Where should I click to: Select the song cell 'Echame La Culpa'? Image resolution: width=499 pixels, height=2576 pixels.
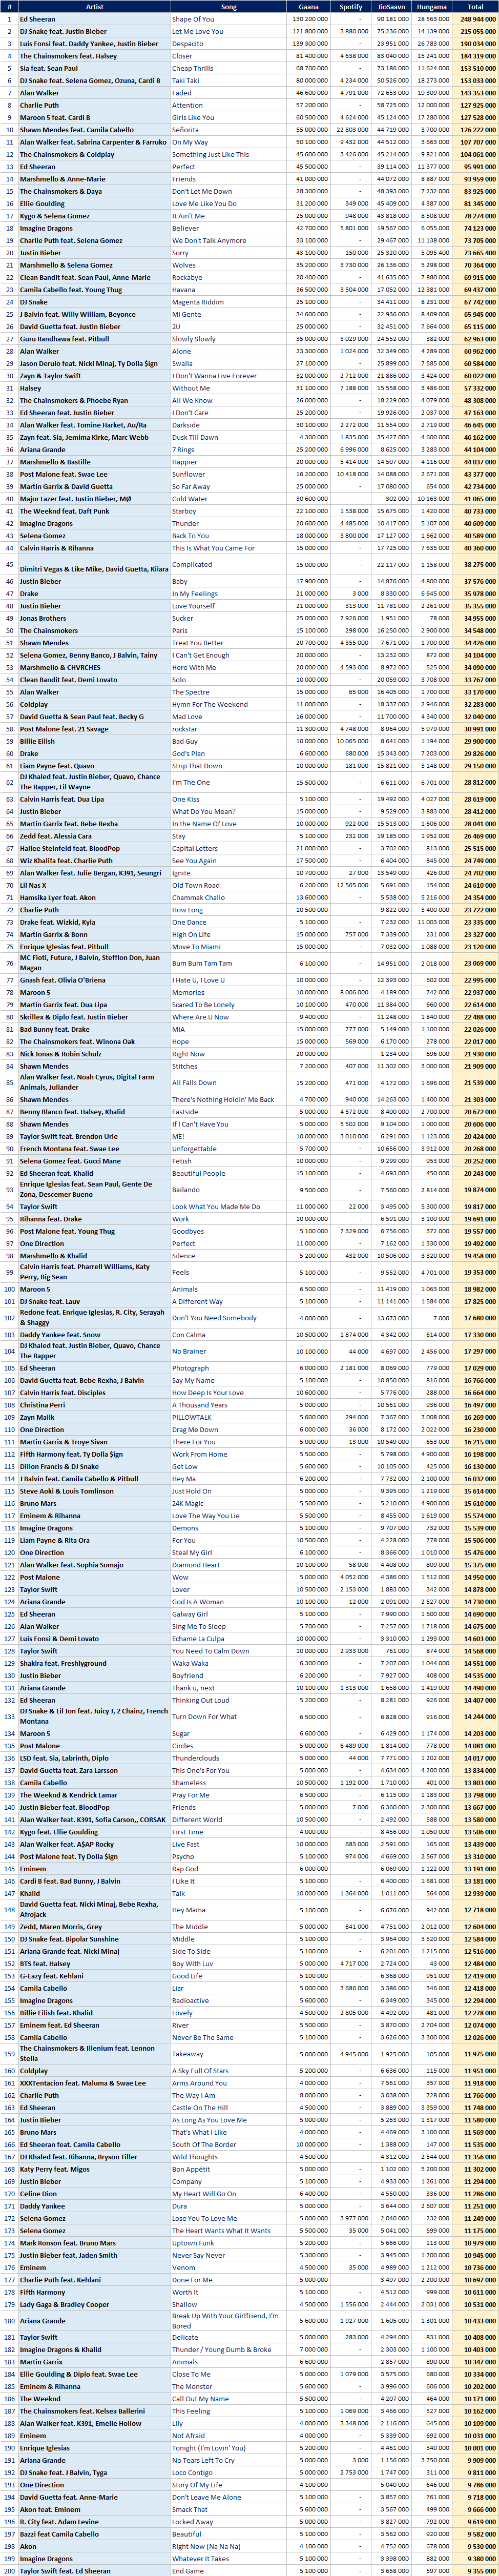coord(228,1638)
